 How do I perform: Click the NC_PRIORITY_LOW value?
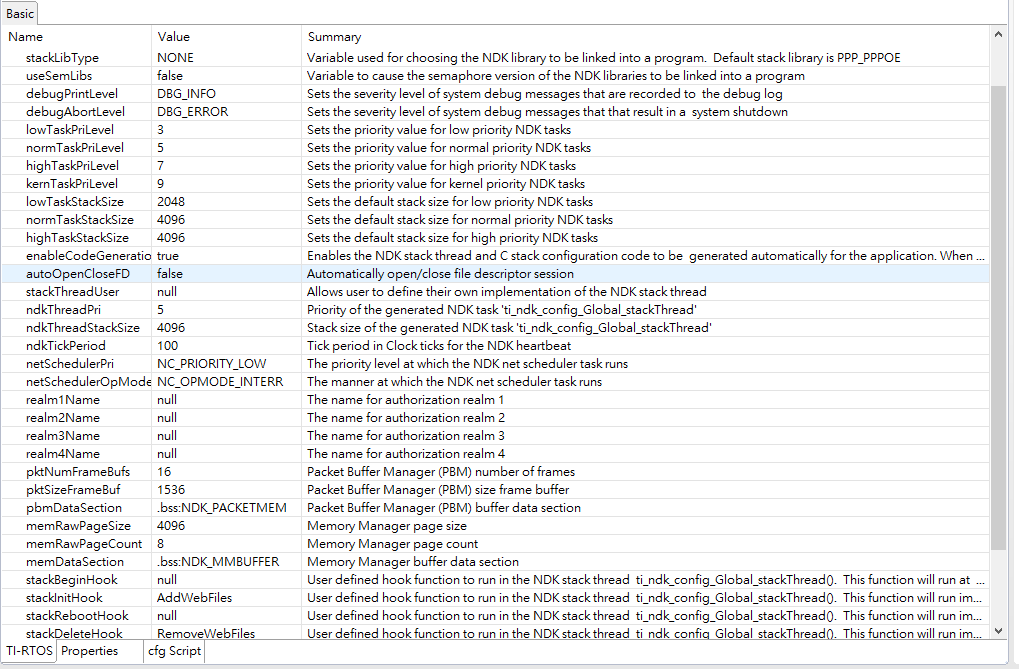(x=212, y=364)
